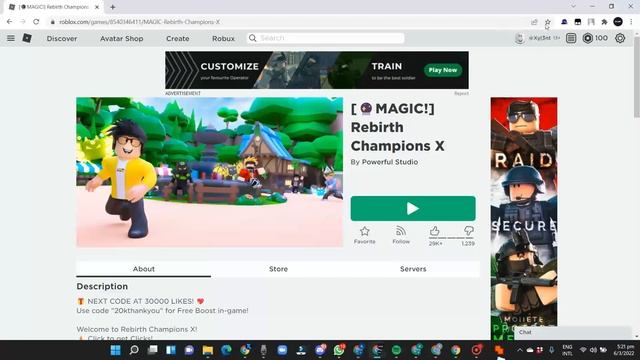640x360 pixels.
Task: Bookmark this page with the star icon
Action: click(548, 22)
